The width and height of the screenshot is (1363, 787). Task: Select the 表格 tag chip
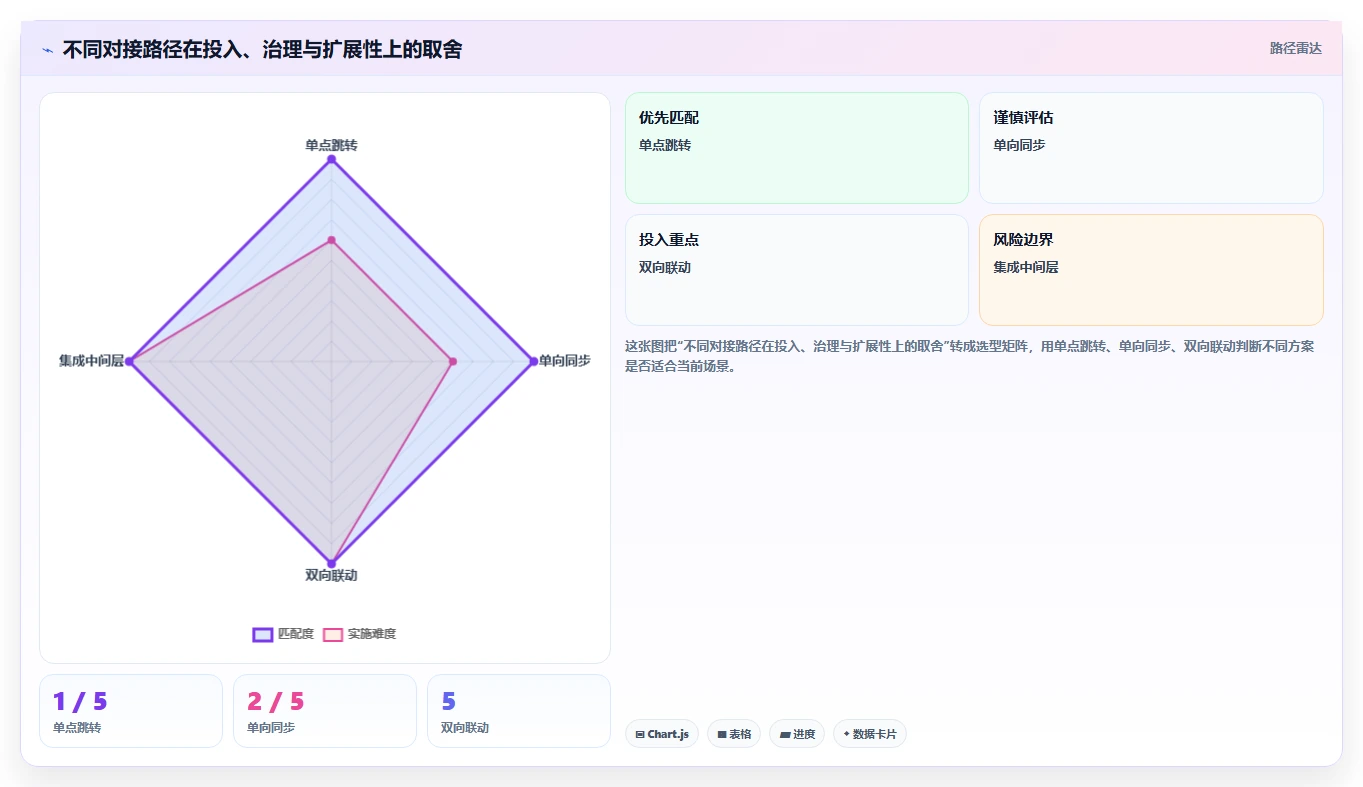point(734,734)
